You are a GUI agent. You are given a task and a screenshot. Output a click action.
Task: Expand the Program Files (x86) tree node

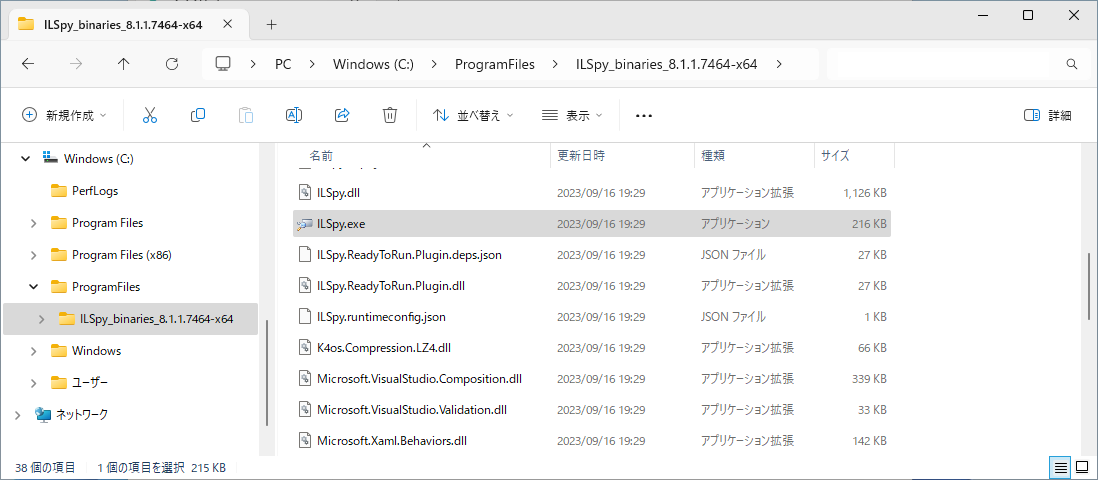tap(34, 255)
